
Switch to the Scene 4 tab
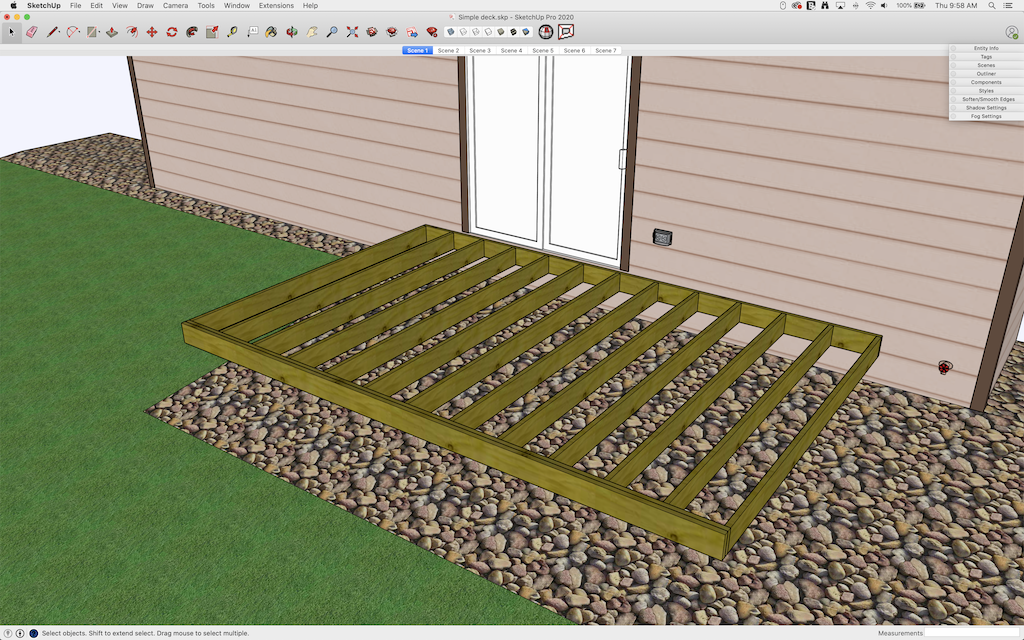tap(511, 50)
